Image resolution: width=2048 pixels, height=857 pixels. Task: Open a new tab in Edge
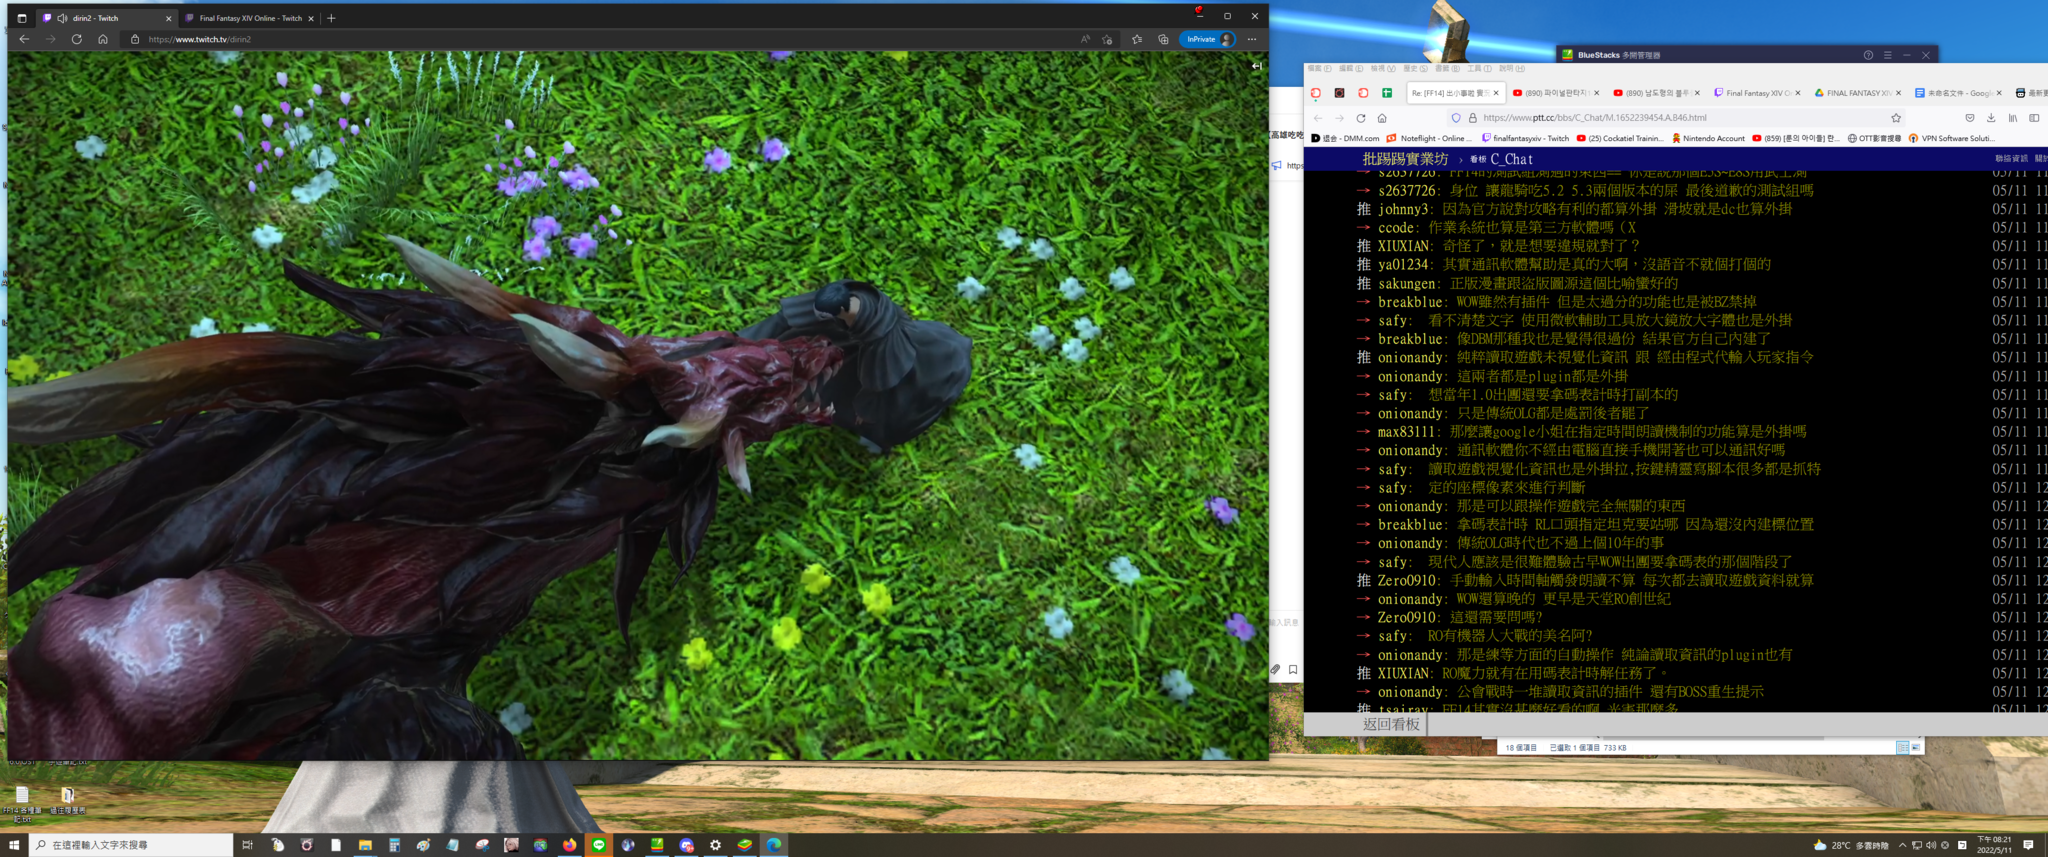pos(331,18)
